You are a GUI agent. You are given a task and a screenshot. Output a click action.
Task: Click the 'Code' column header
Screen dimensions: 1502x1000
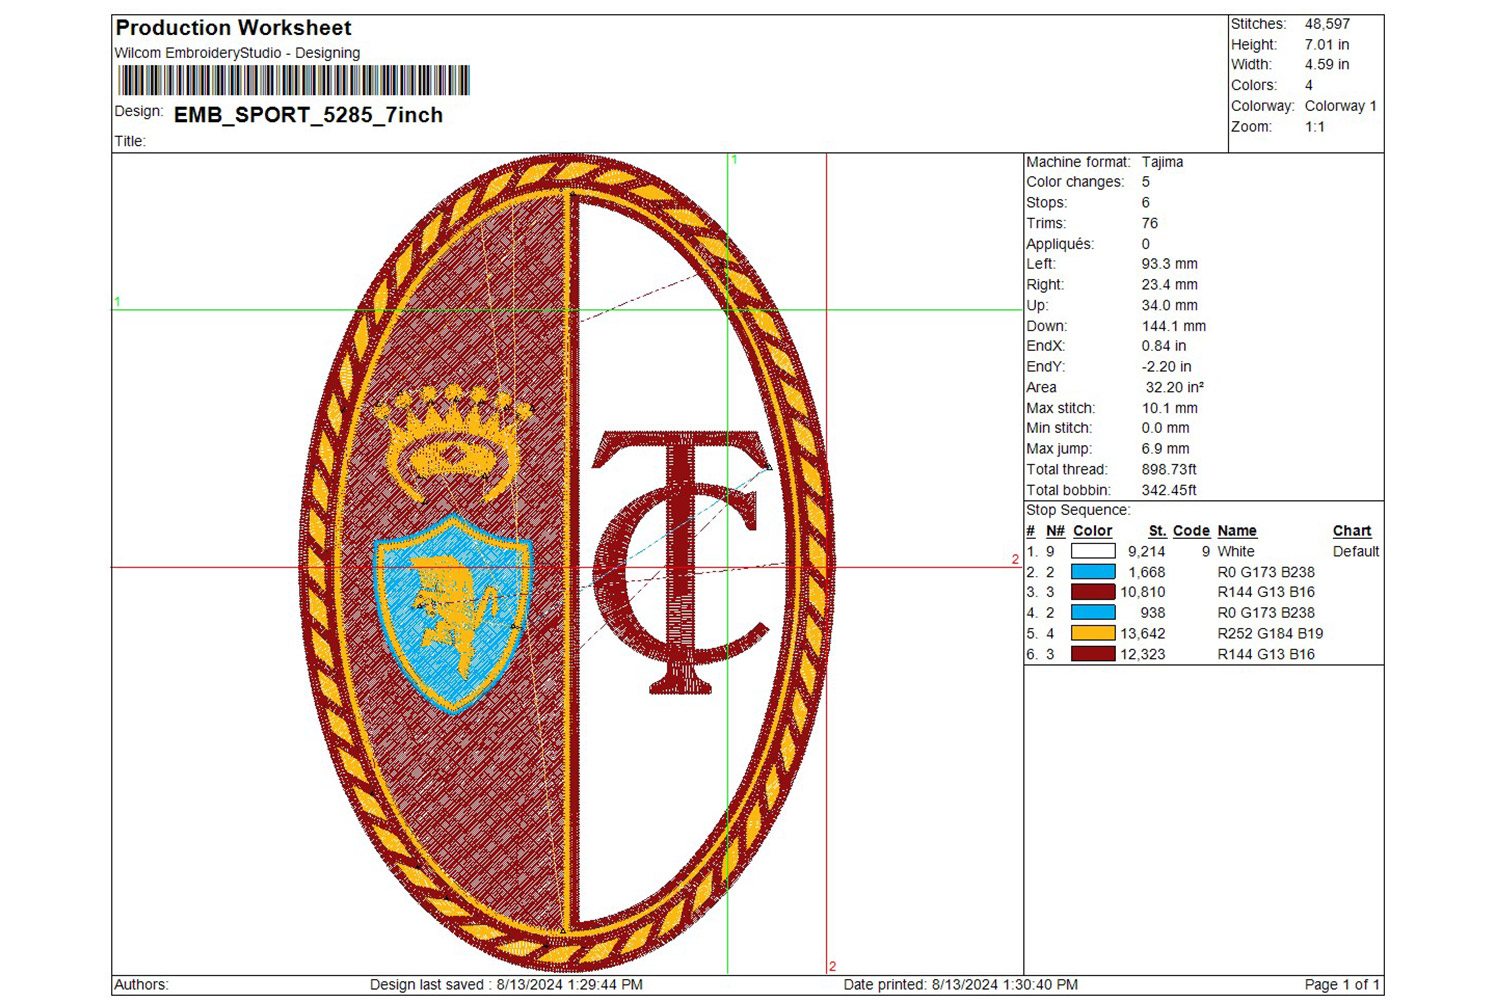[1191, 531]
